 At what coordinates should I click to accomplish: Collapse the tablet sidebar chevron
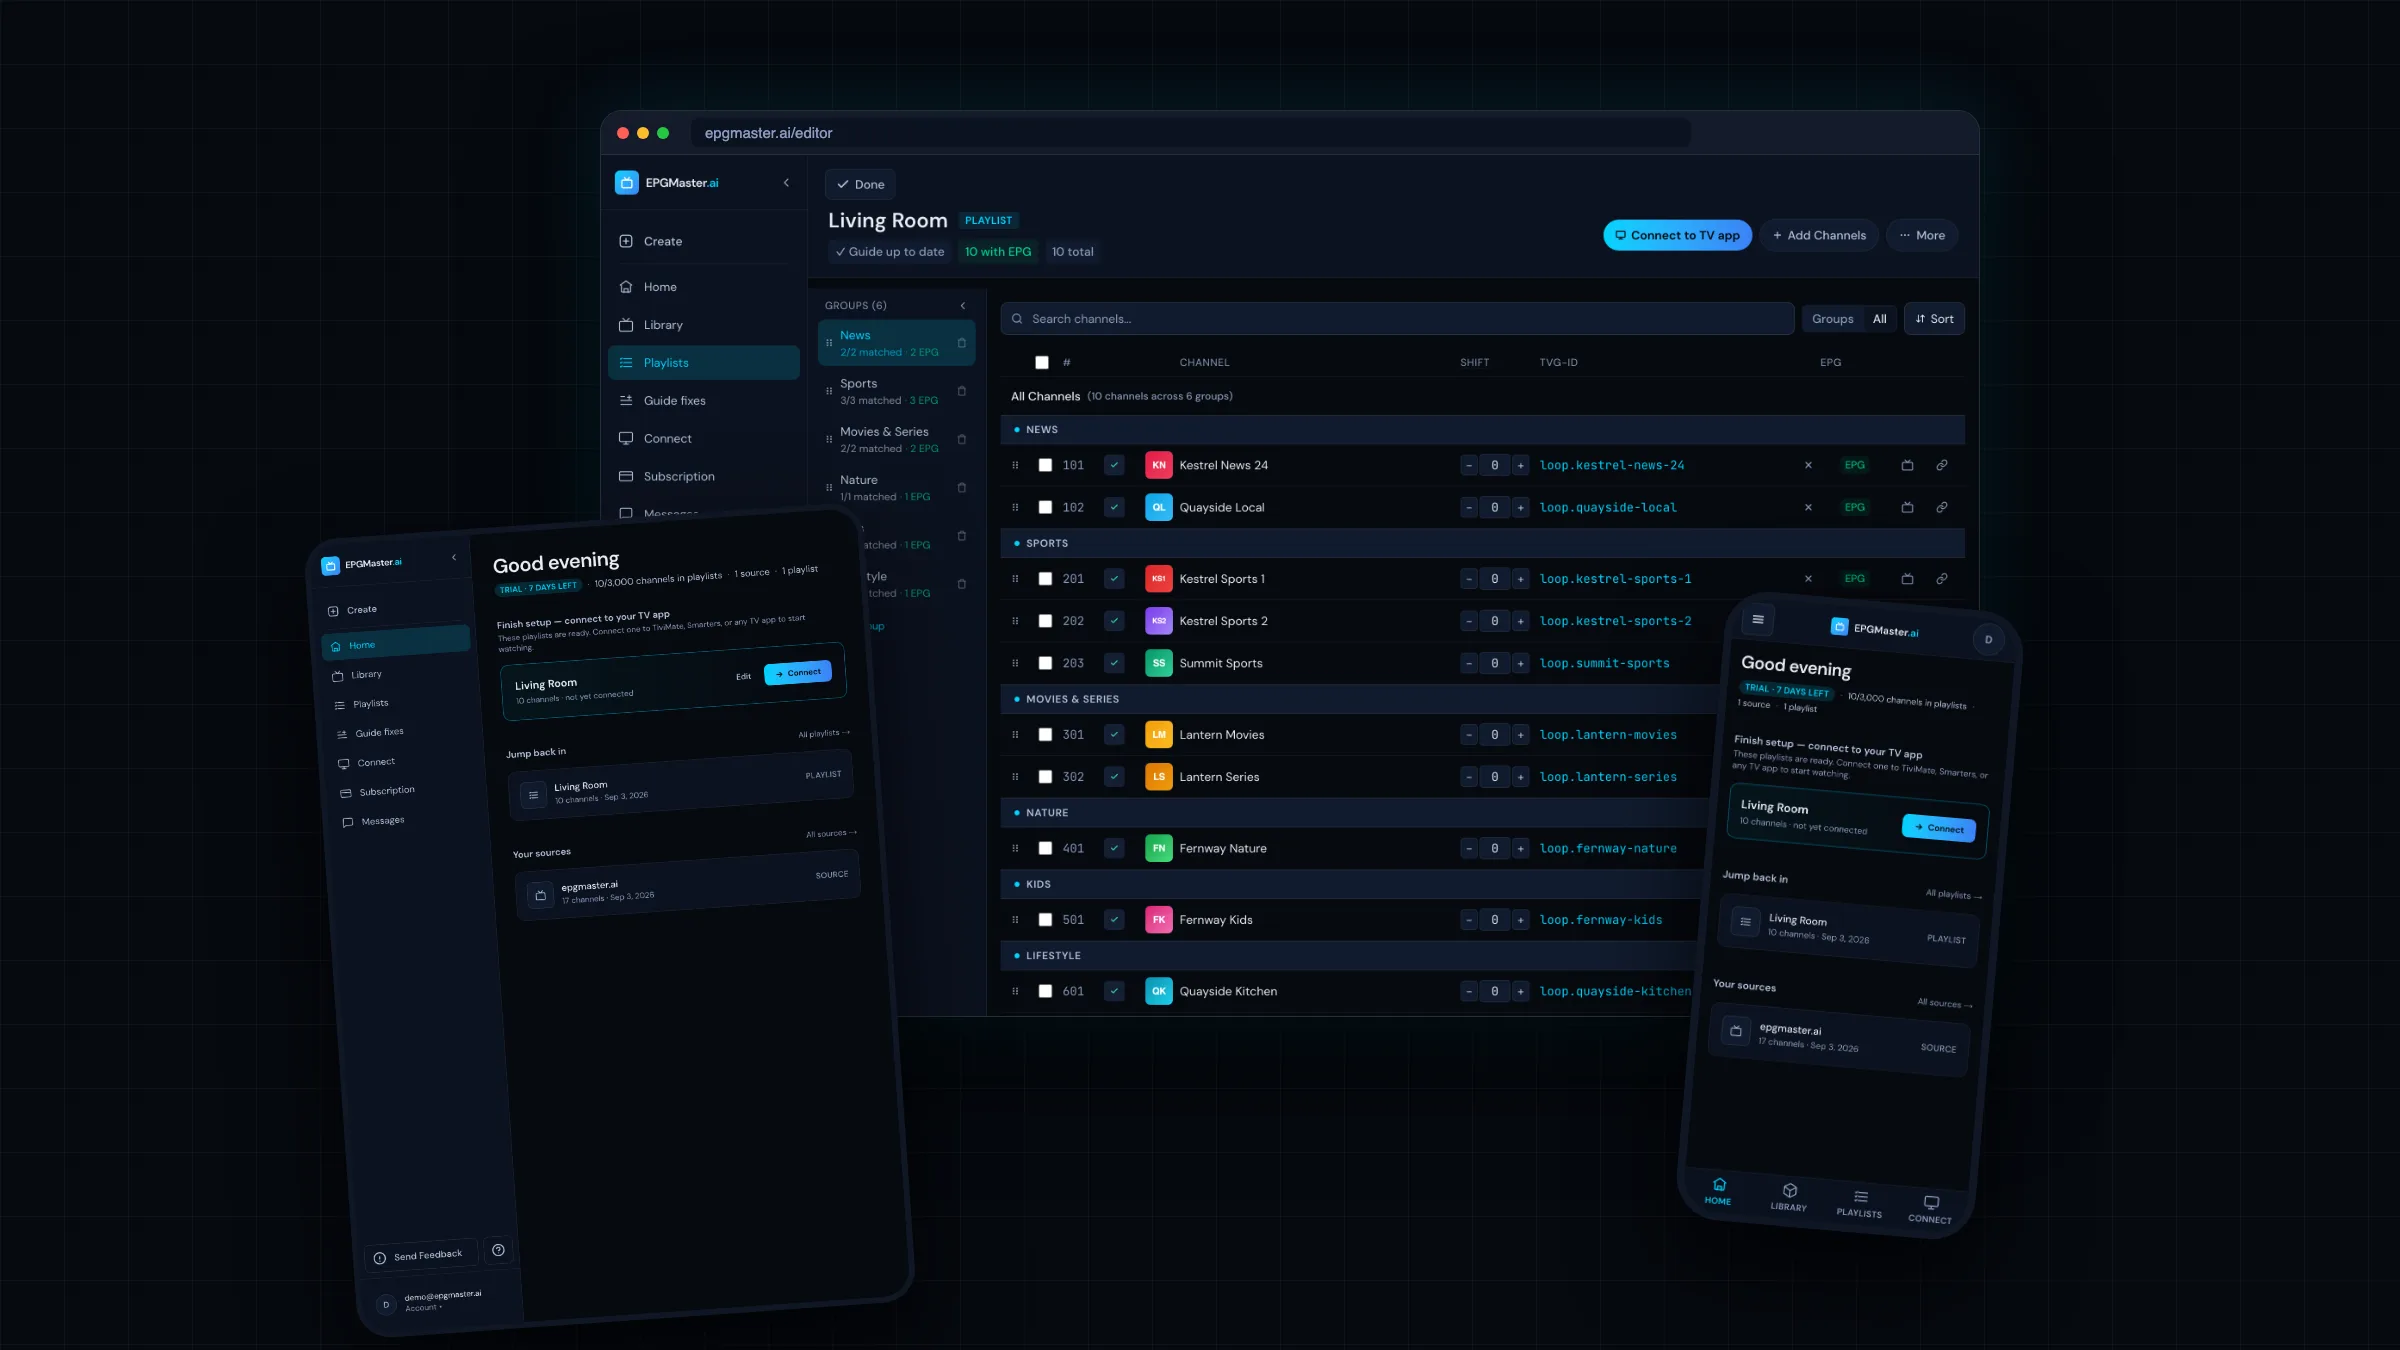454,557
